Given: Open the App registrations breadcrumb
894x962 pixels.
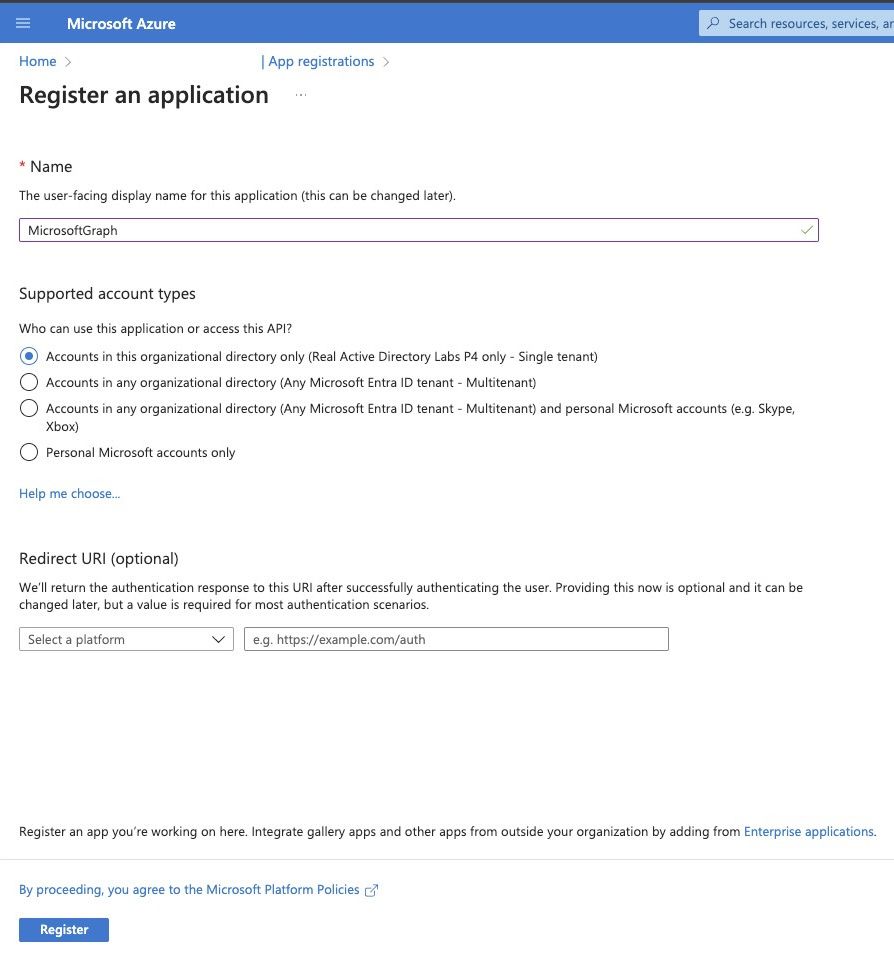Looking at the screenshot, I should tap(320, 61).
